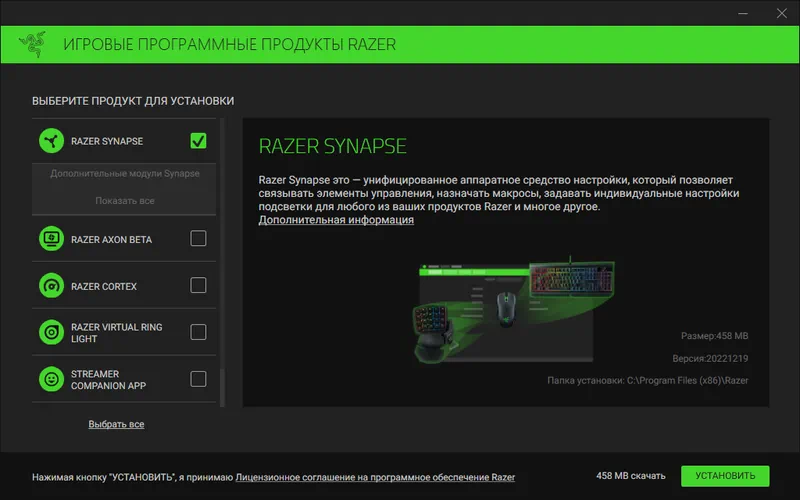Uncheck the Razer Synapse checkbox
Screen dimensions: 800x500
click(198, 141)
